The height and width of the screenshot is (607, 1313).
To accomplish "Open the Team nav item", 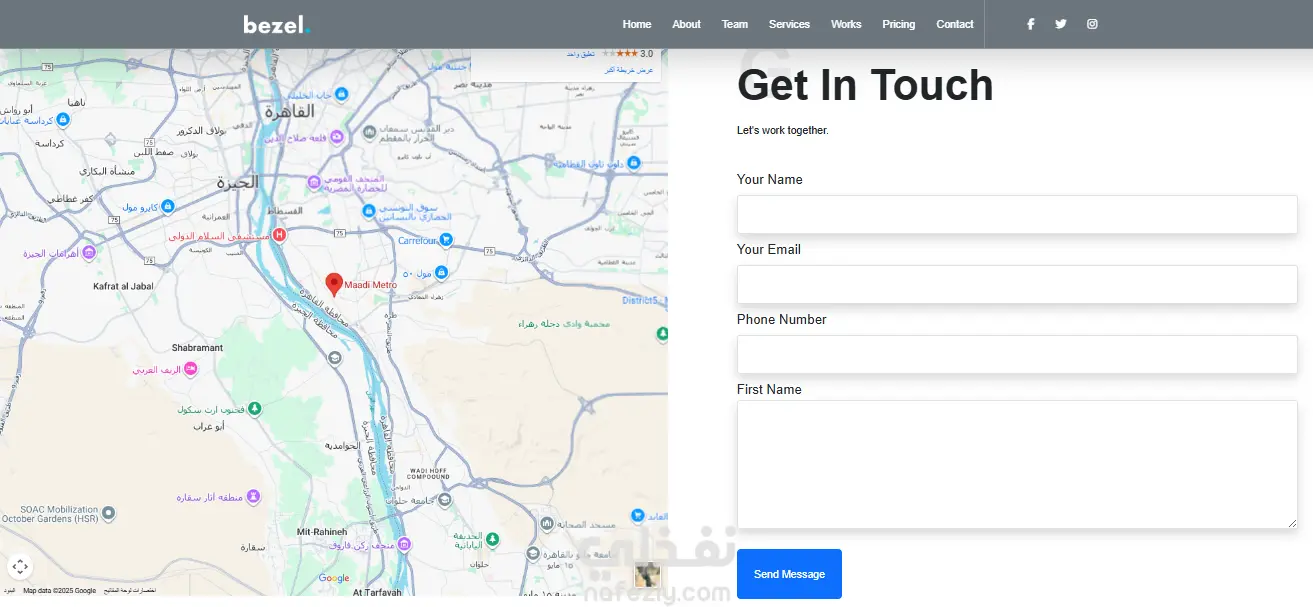I will (x=735, y=24).
